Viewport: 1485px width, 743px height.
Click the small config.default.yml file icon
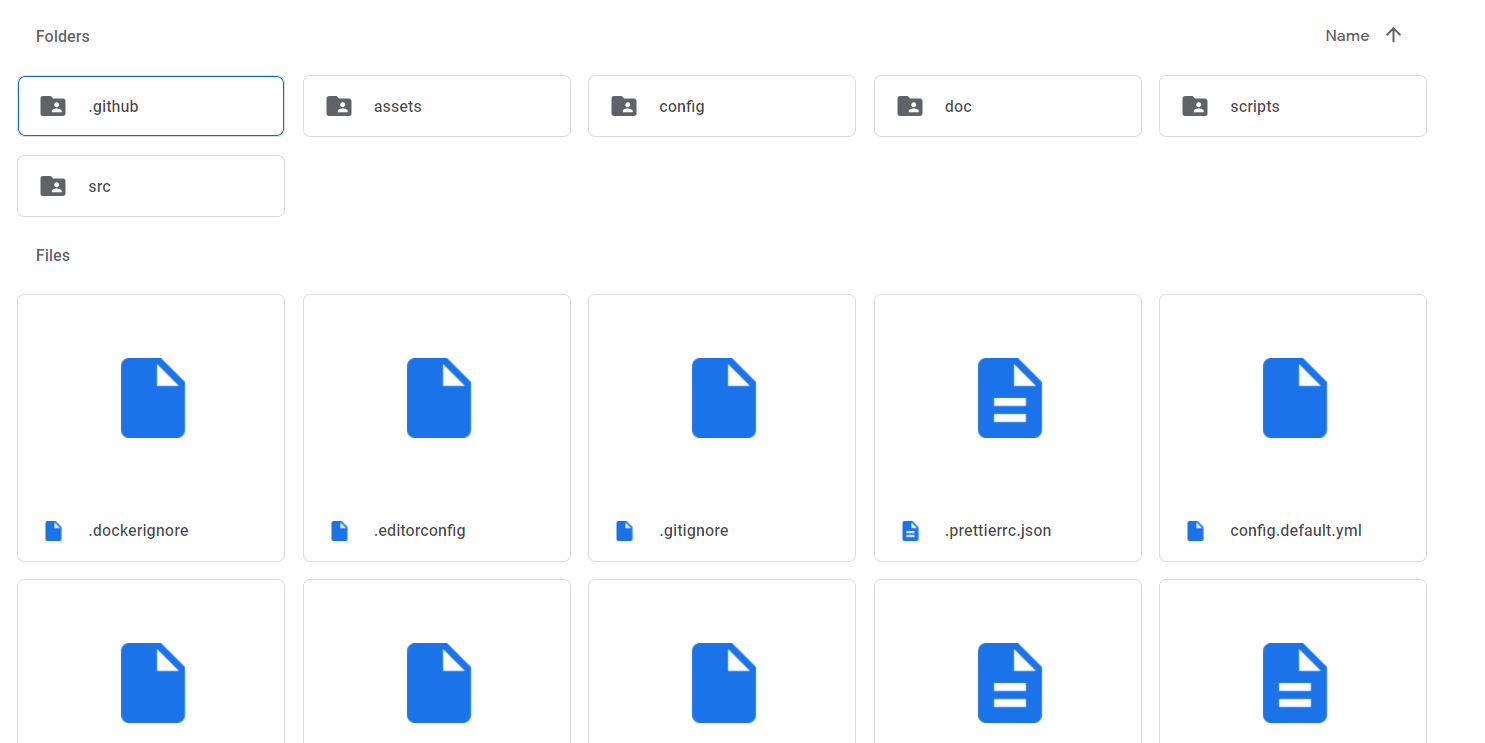point(1196,531)
